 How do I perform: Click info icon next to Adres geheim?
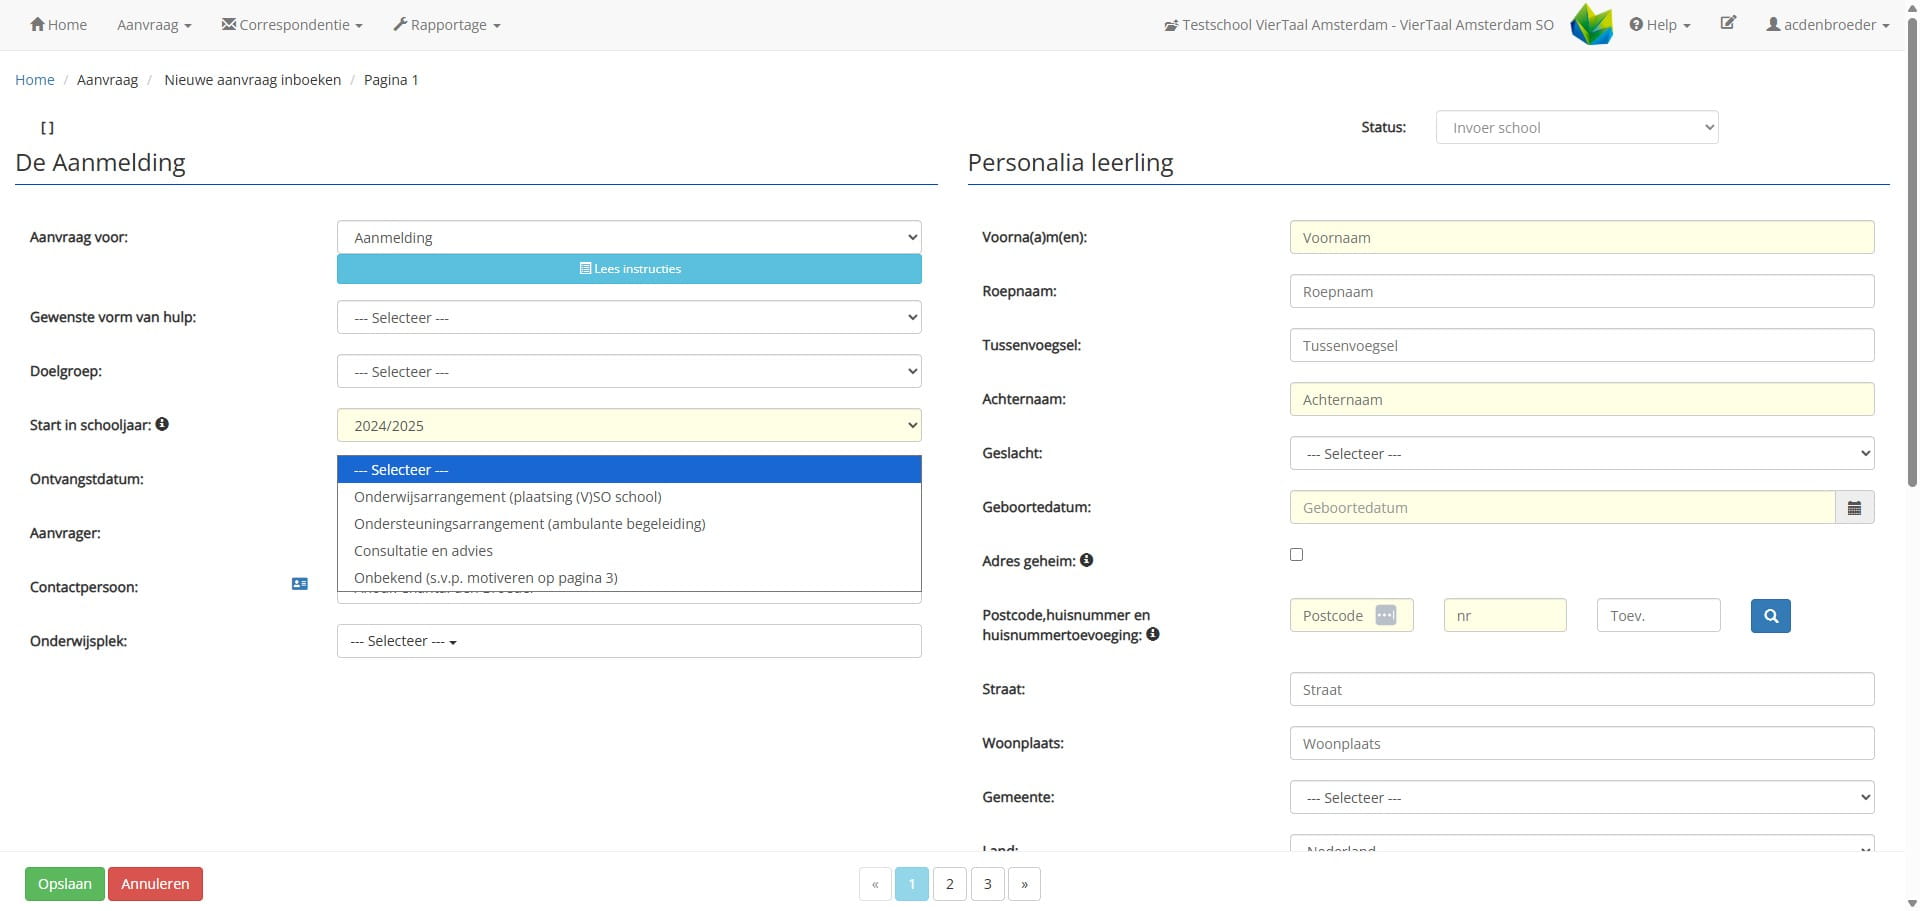1086,560
